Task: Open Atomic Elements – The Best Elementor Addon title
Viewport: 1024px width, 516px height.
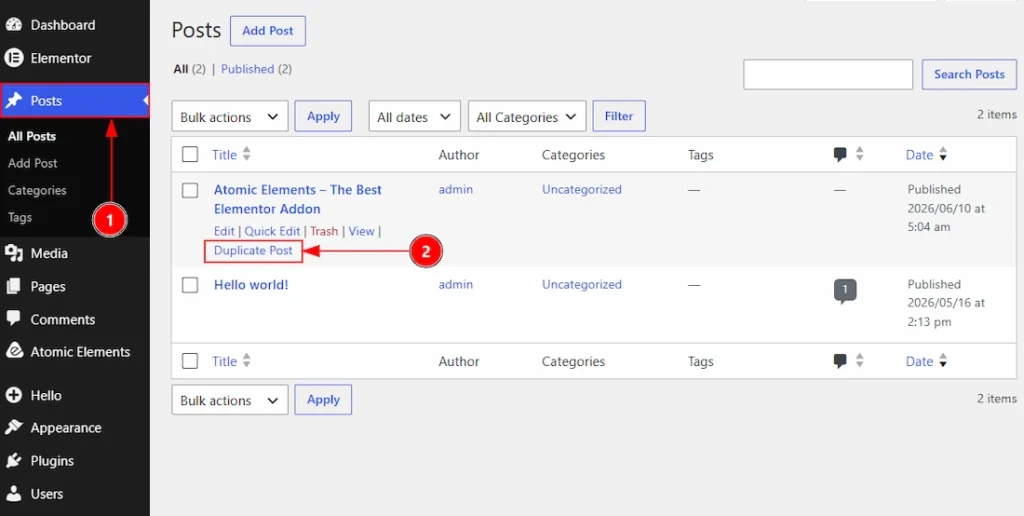Action: pyautogui.click(x=298, y=199)
